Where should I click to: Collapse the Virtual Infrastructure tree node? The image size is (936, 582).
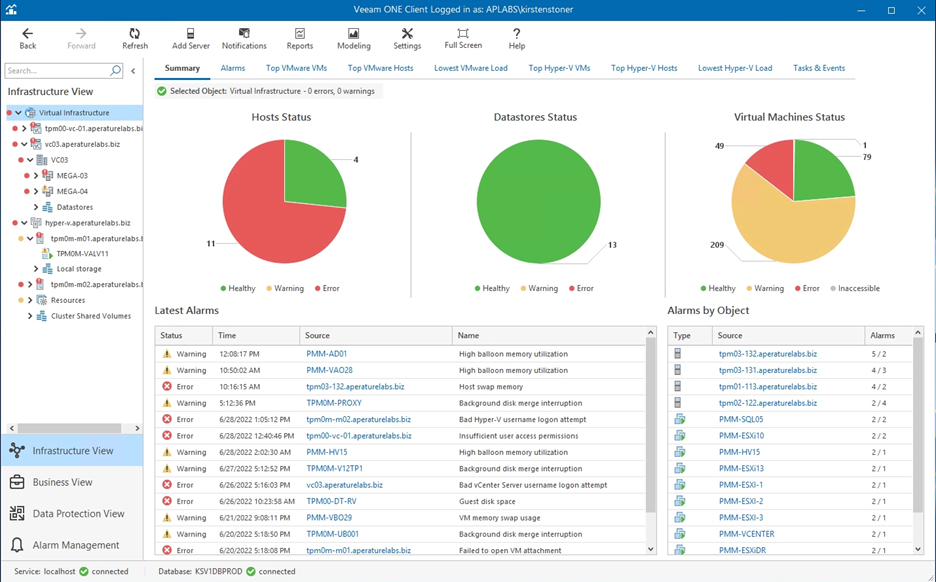point(19,112)
